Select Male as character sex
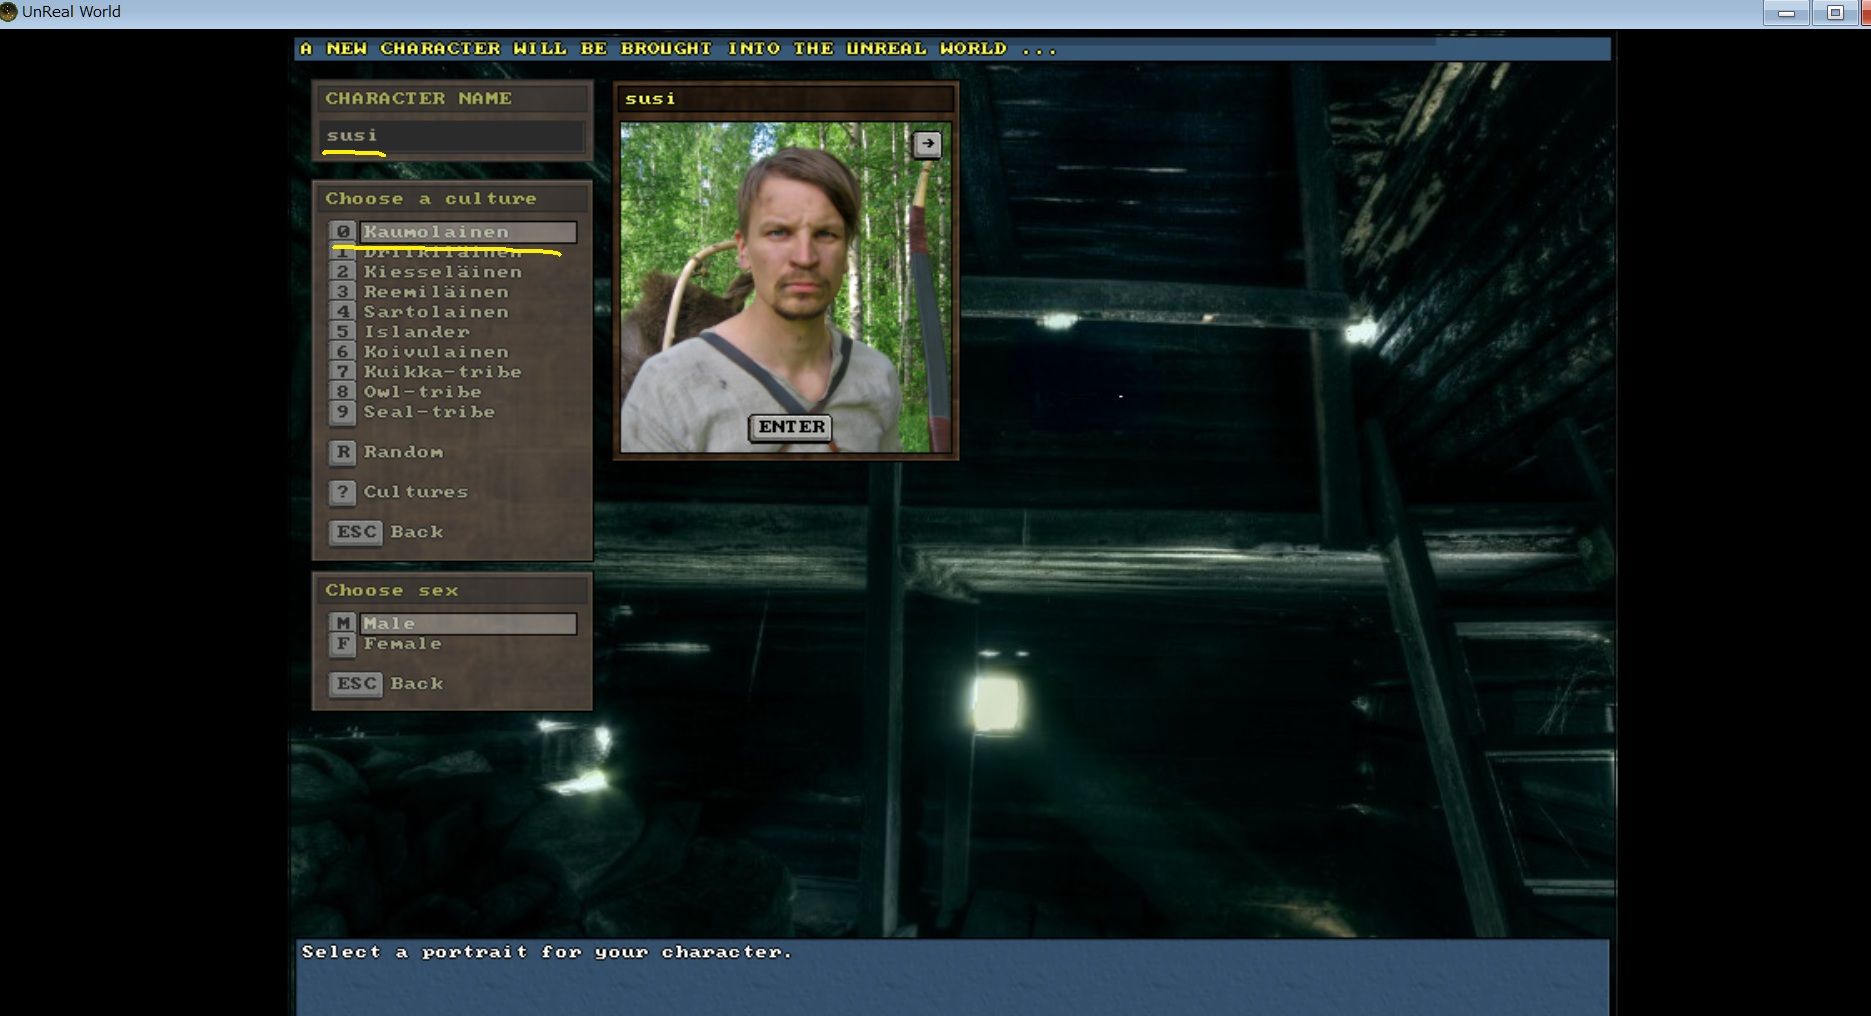 [x=453, y=624]
